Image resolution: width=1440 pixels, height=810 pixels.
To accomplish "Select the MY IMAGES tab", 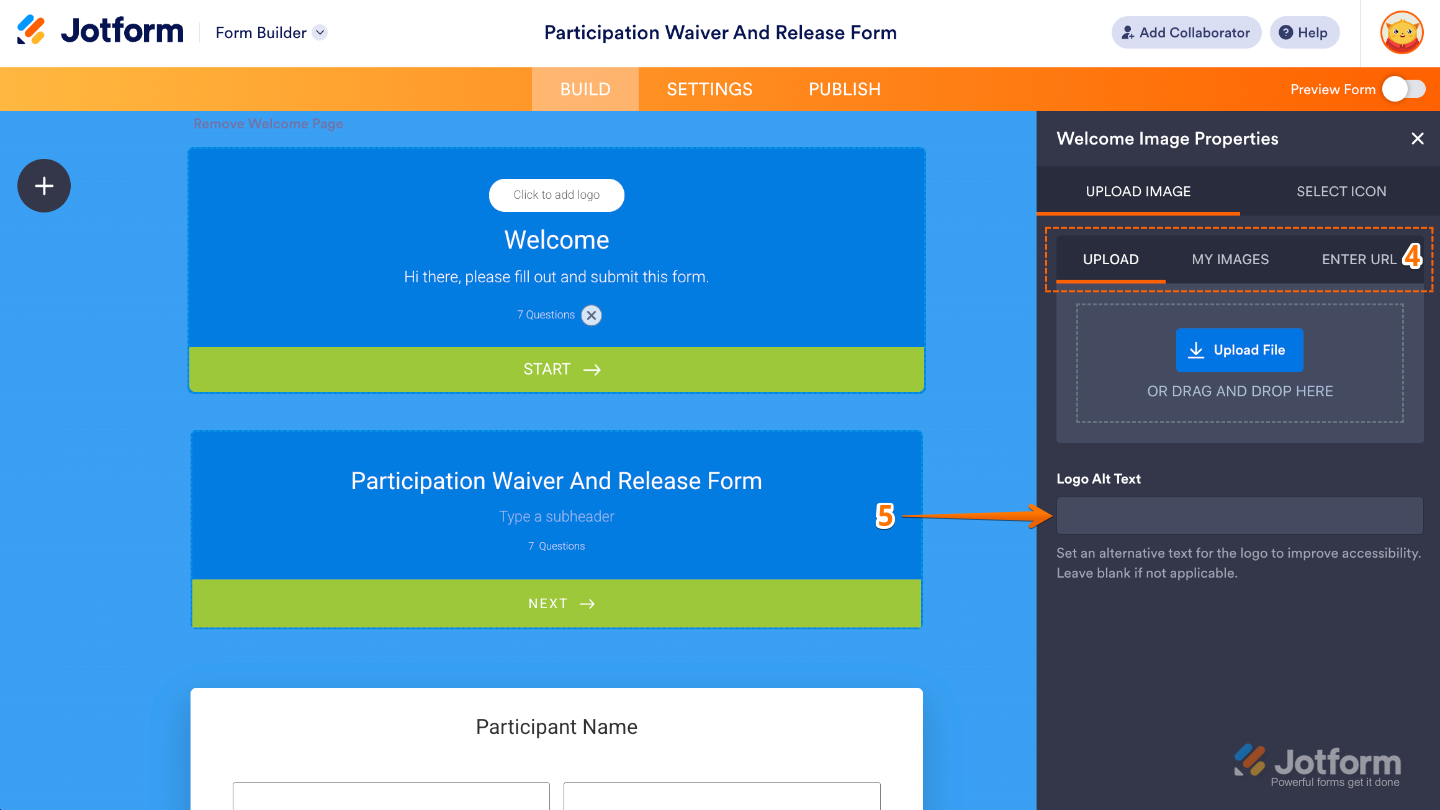I will (1230, 259).
